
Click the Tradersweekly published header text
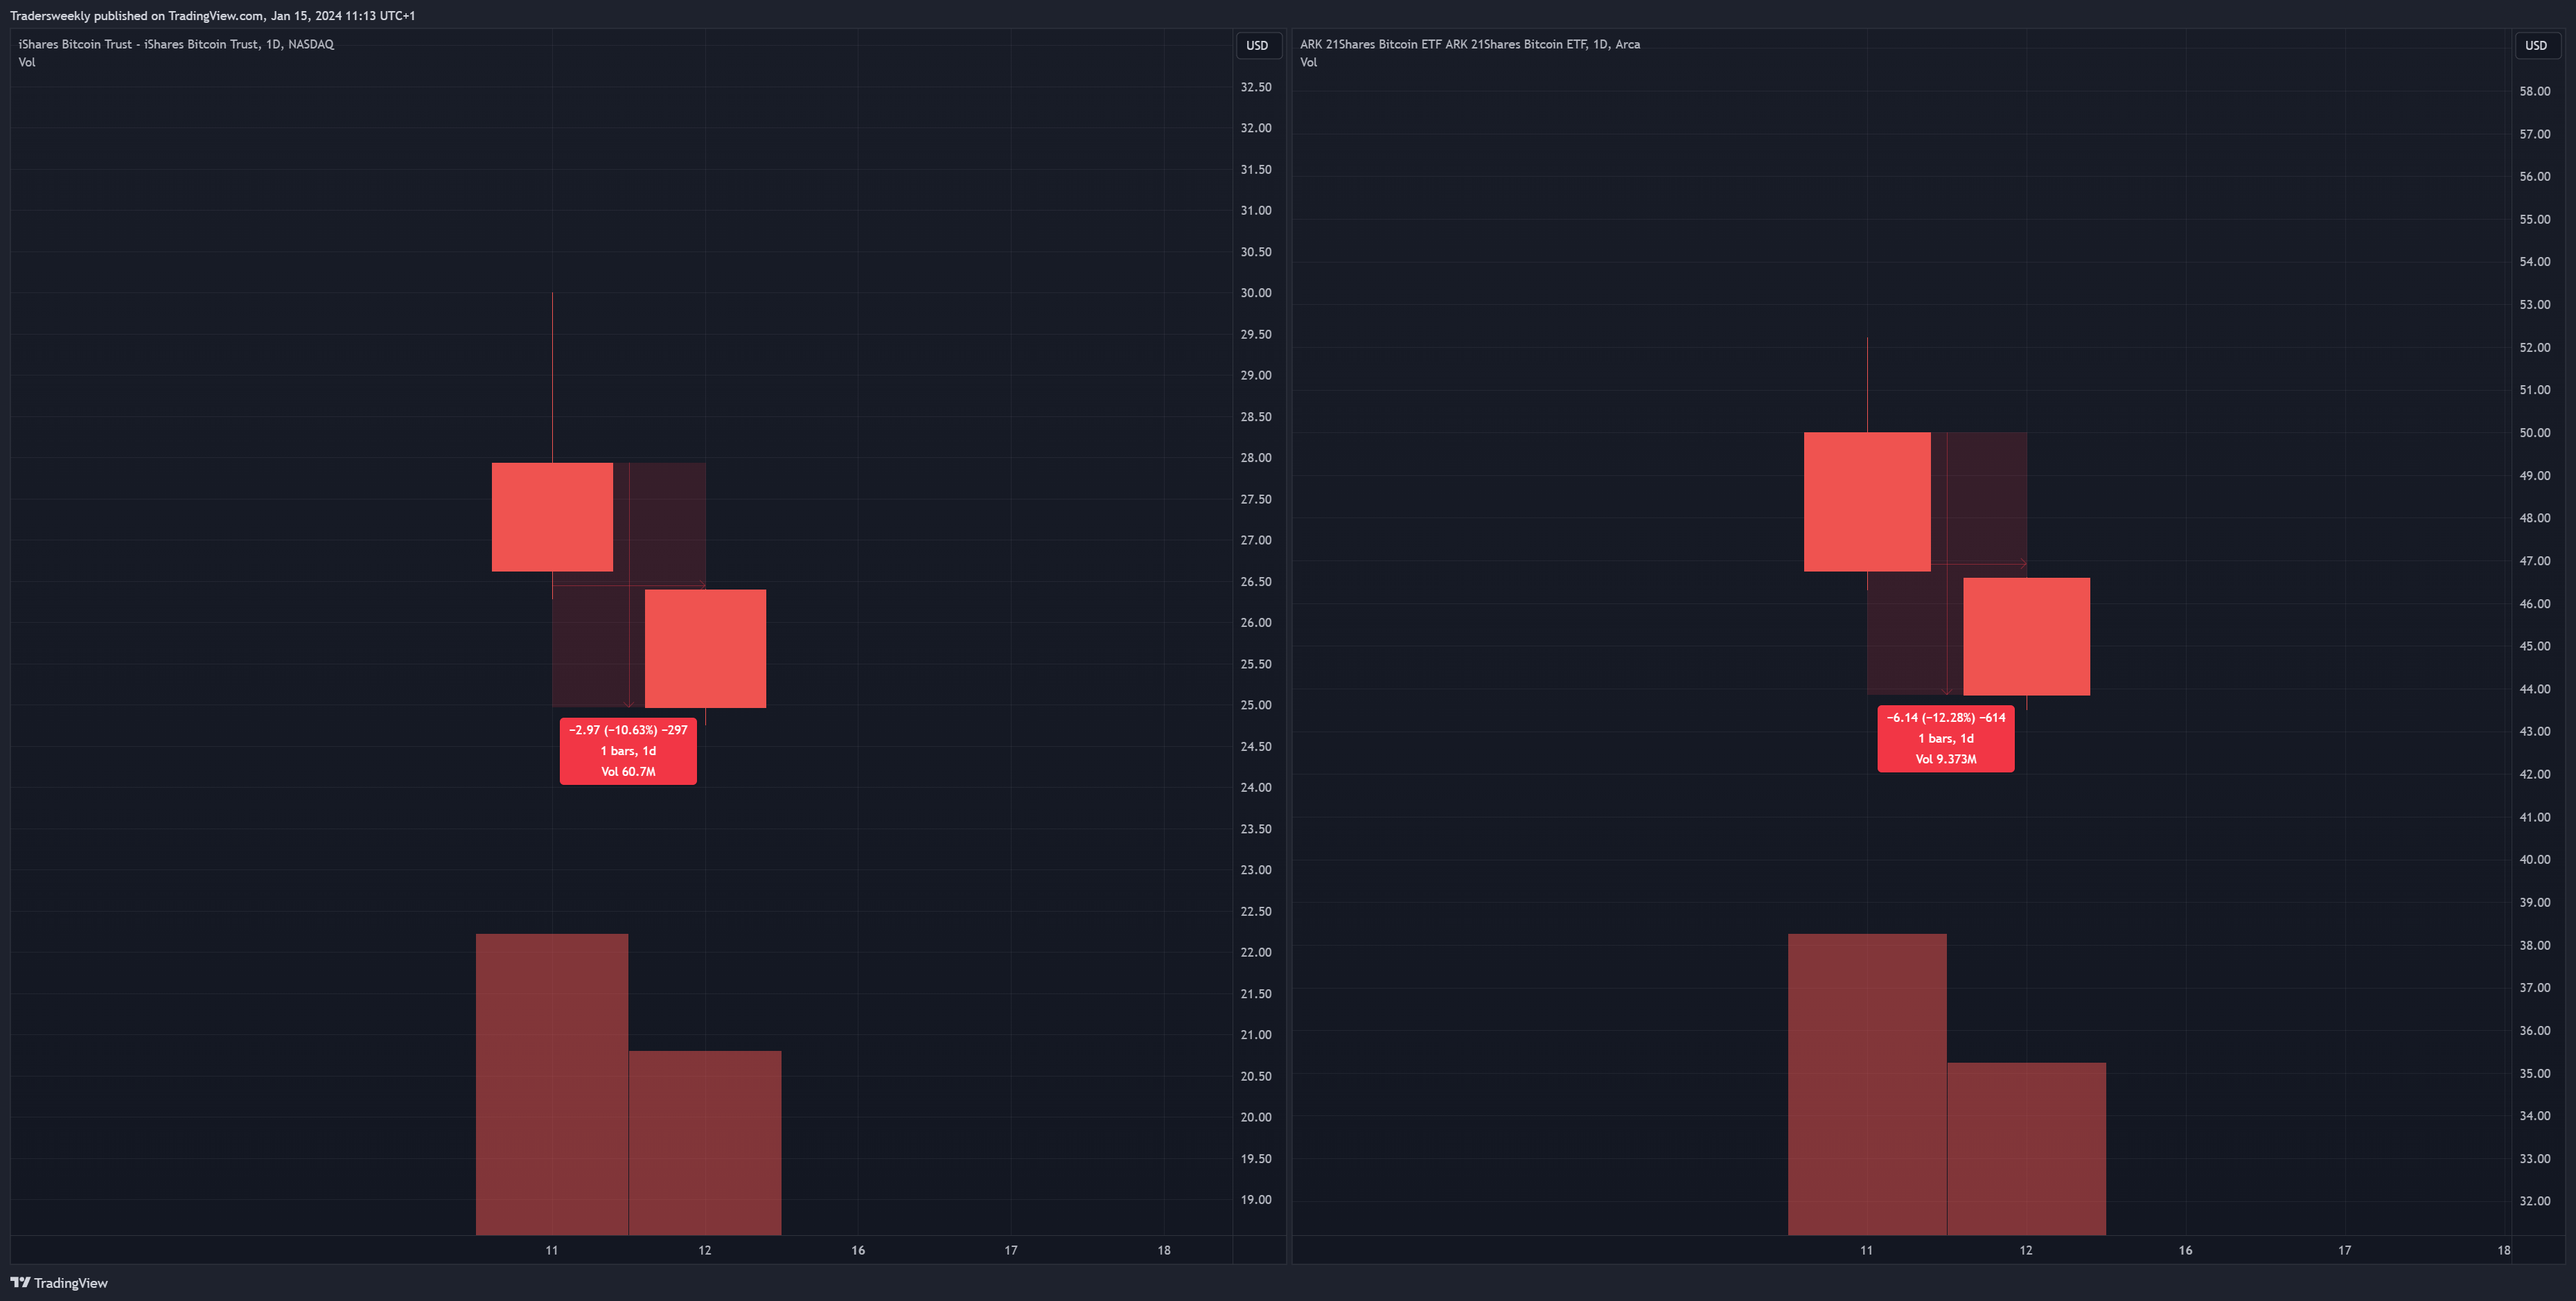click(x=213, y=15)
